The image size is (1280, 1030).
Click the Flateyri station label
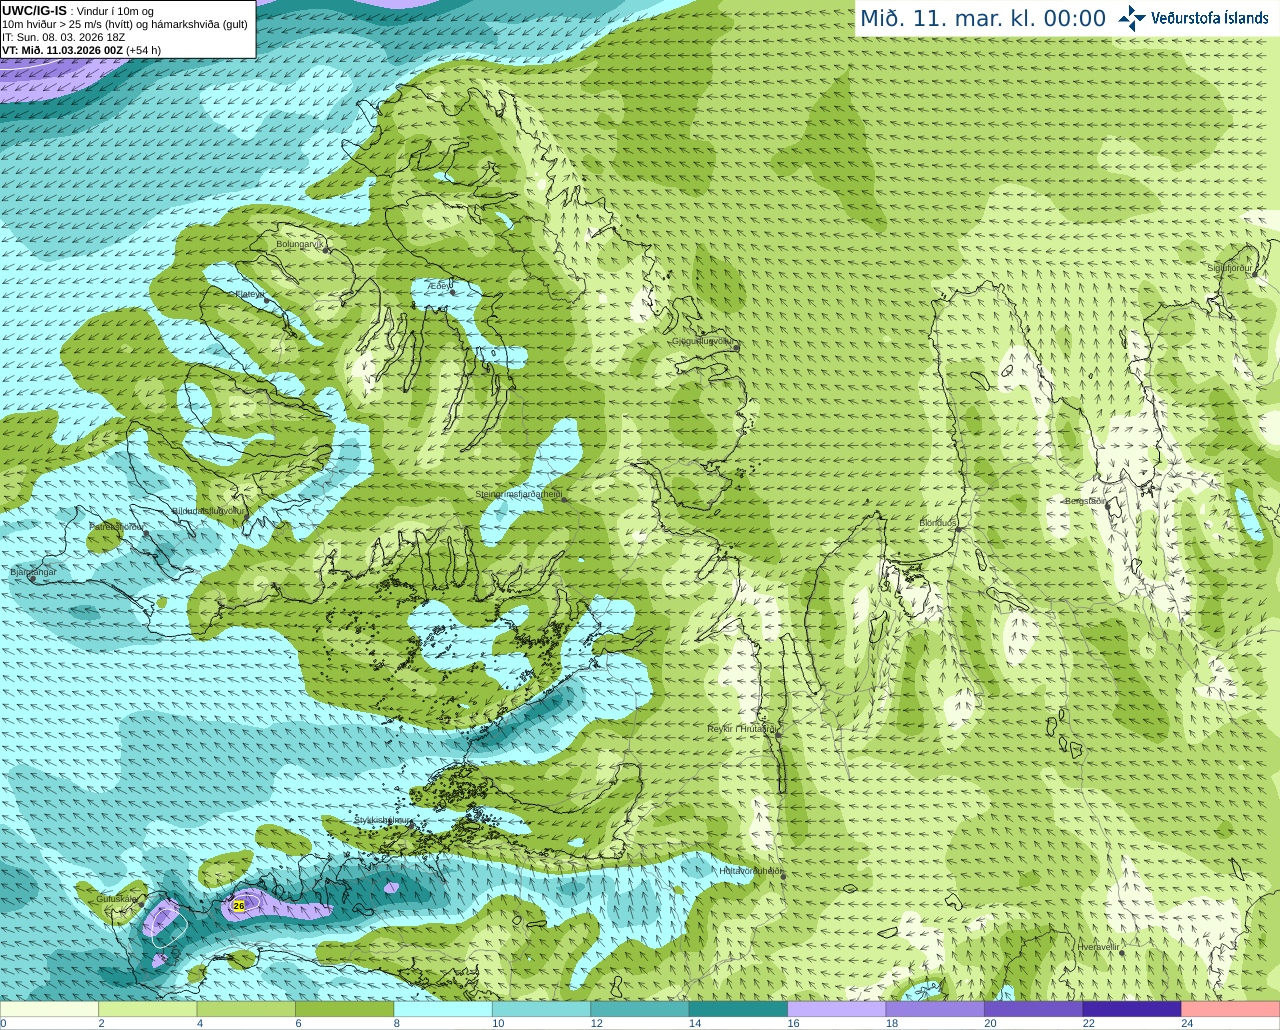[249, 294]
